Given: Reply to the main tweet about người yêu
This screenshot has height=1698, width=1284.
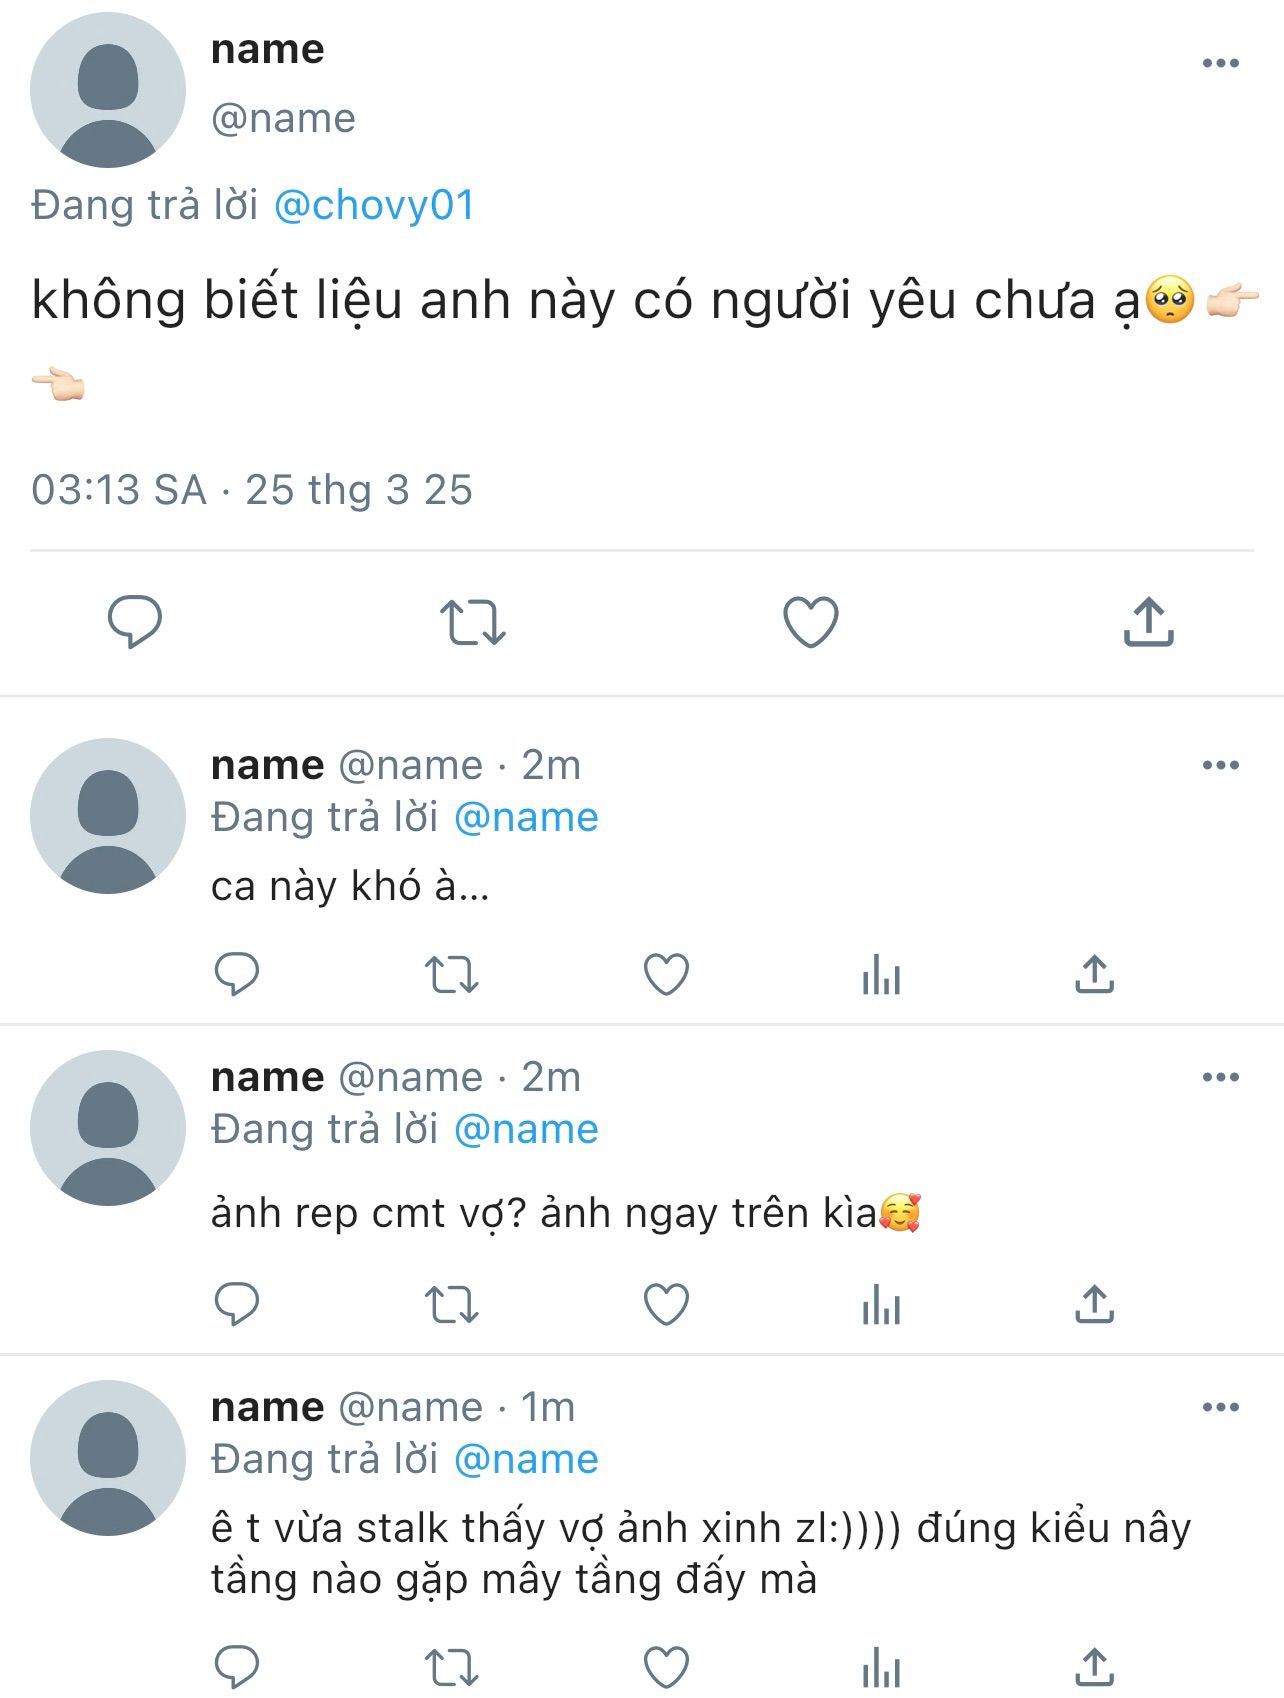Looking at the screenshot, I should (135, 622).
